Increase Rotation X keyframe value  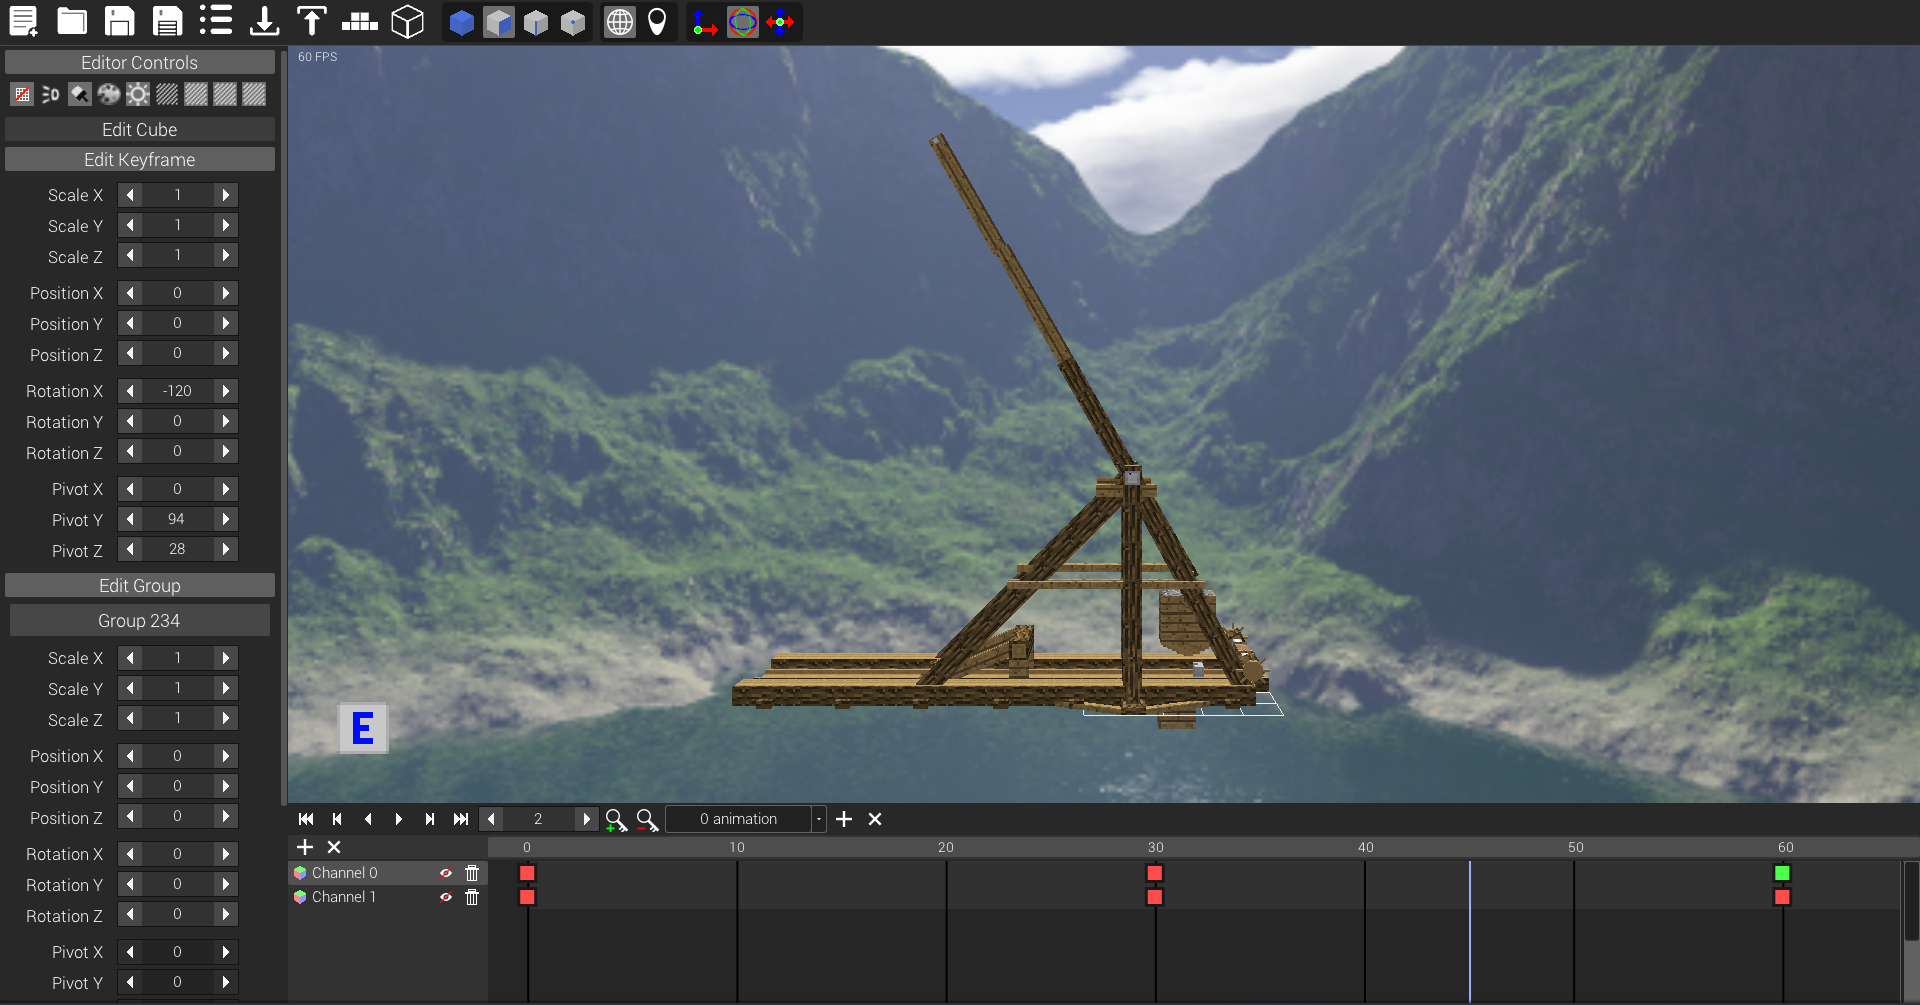click(x=226, y=391)
